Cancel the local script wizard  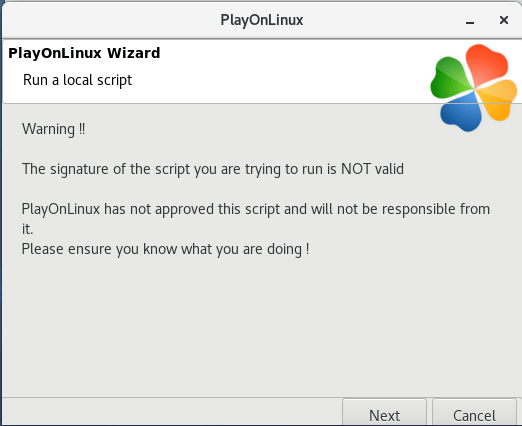point(474,413)
